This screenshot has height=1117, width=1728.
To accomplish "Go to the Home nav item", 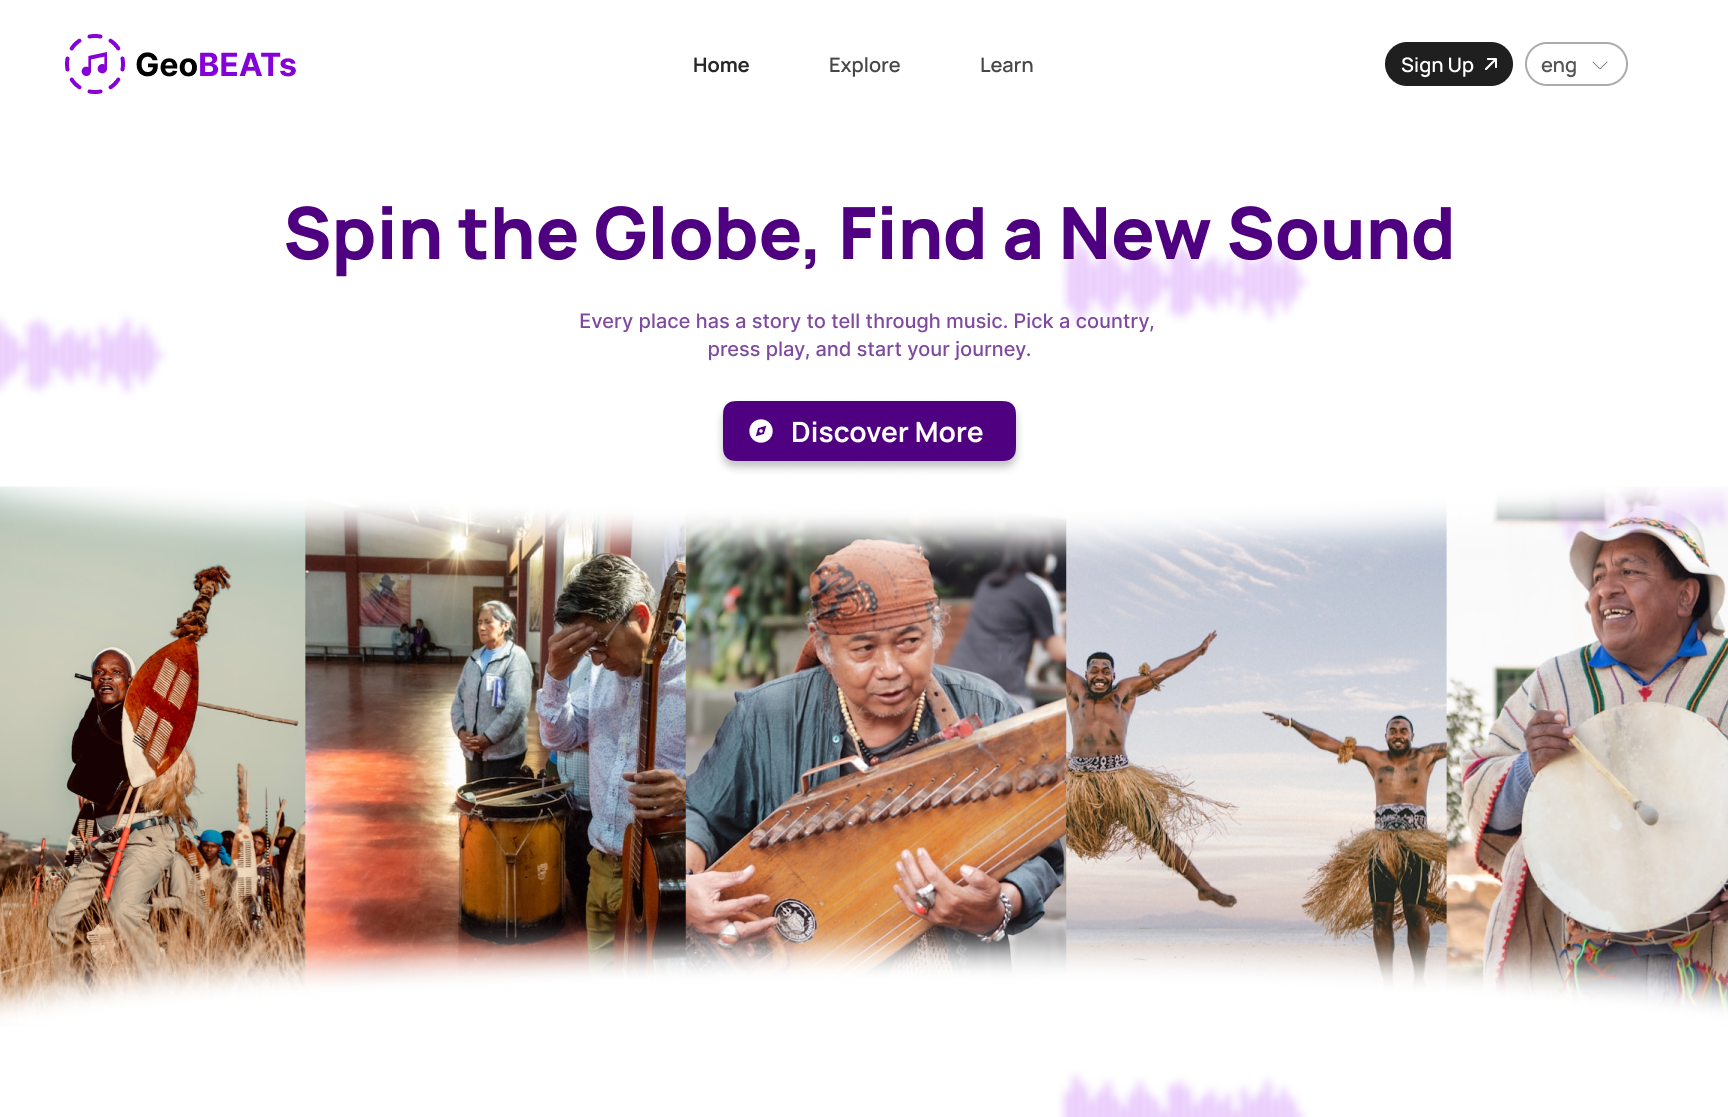I will 721,65.
